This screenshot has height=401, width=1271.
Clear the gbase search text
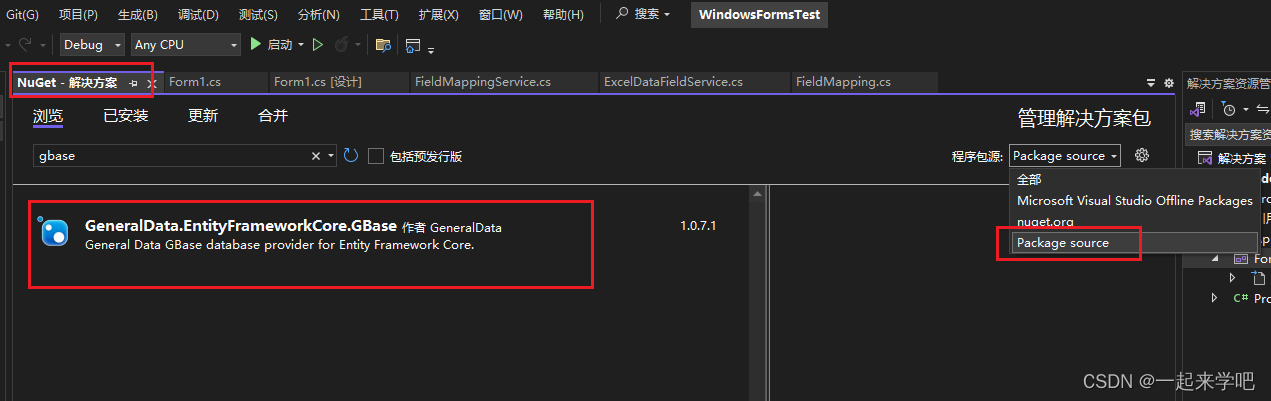click(317, 156)
